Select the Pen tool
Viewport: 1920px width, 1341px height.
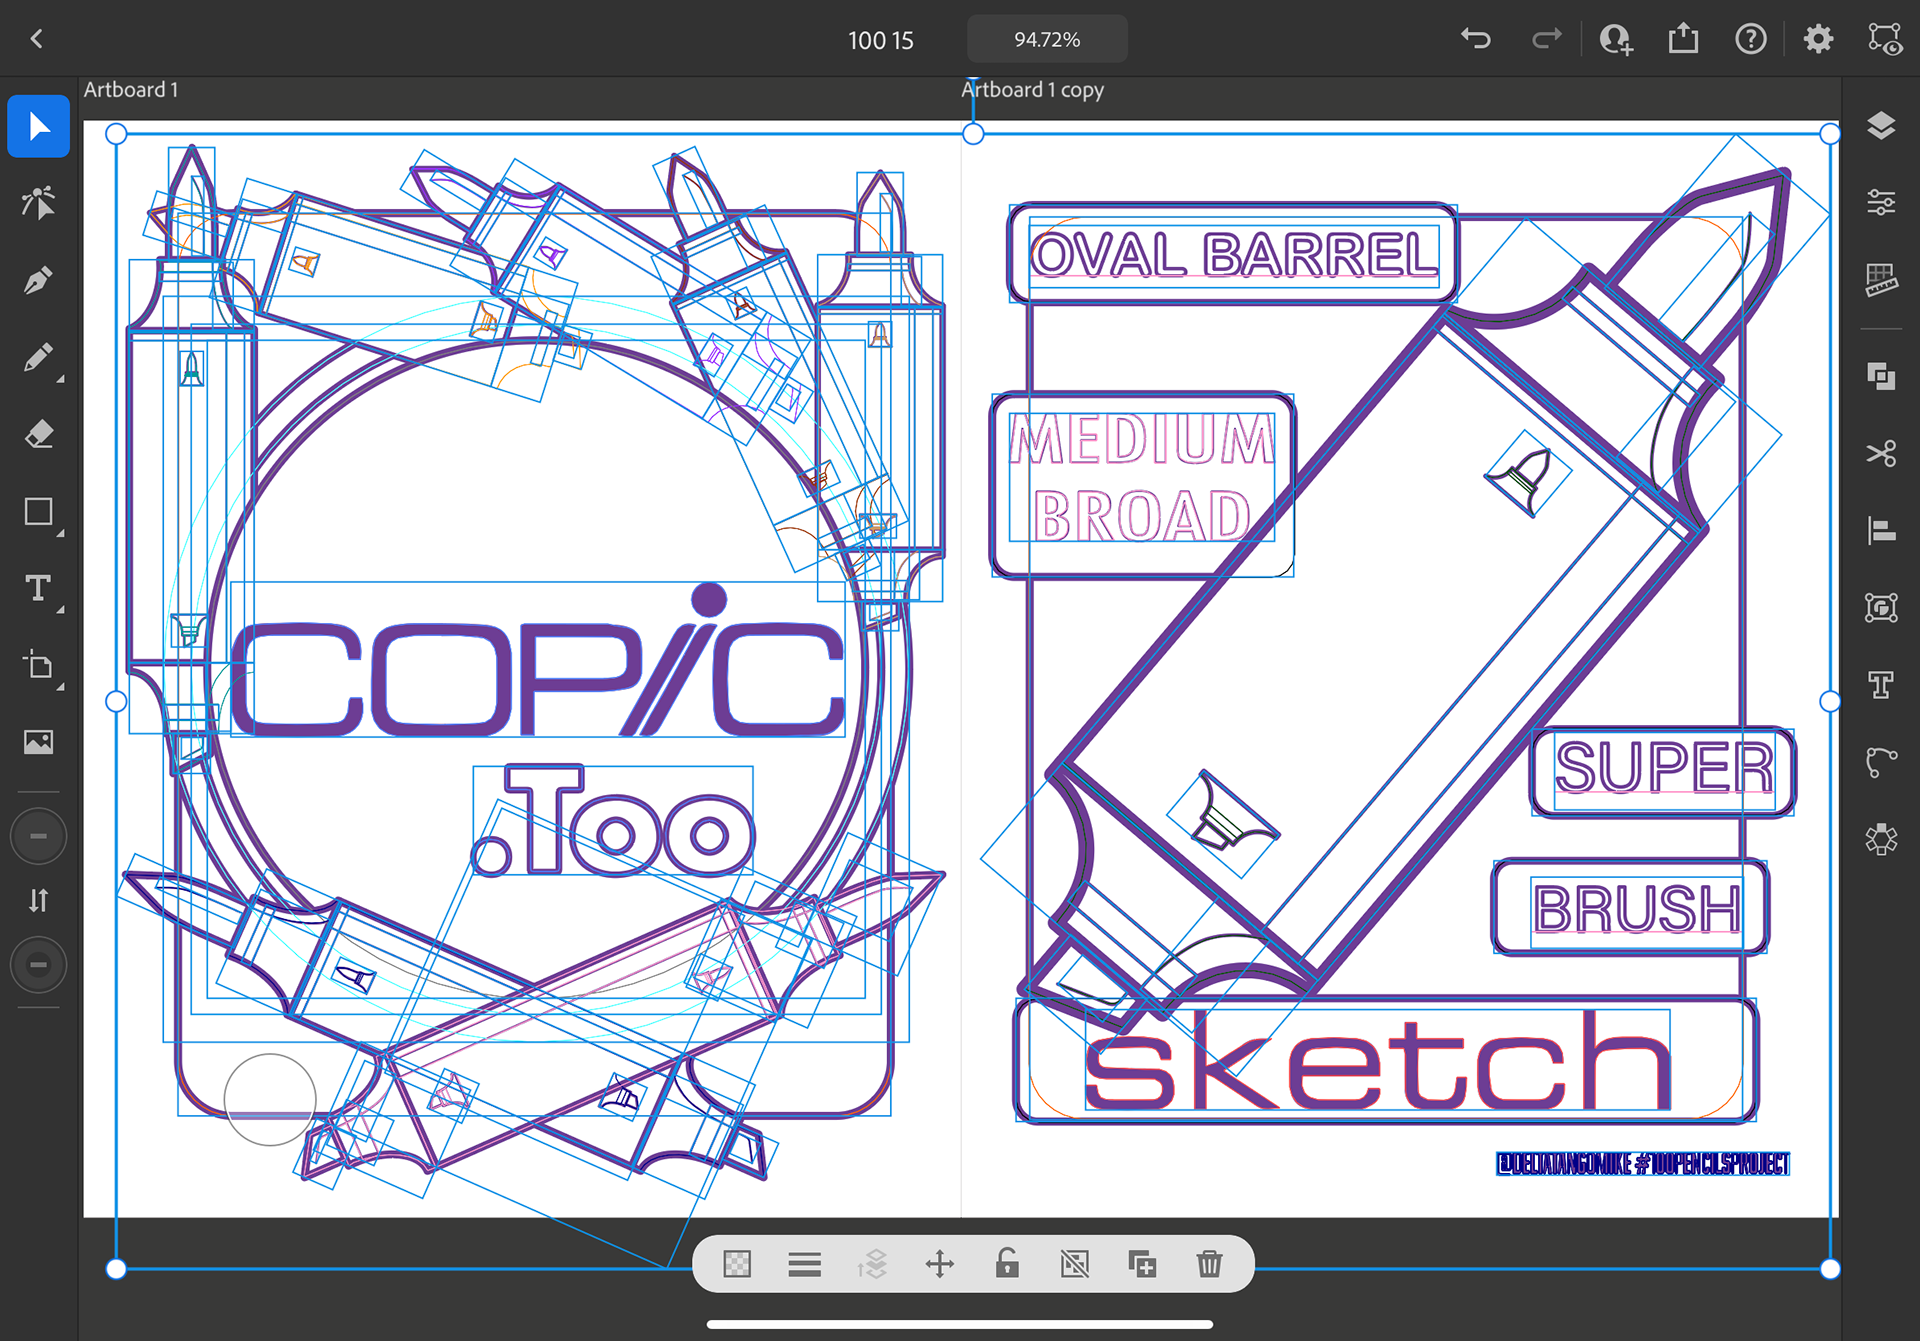point(38,280)
